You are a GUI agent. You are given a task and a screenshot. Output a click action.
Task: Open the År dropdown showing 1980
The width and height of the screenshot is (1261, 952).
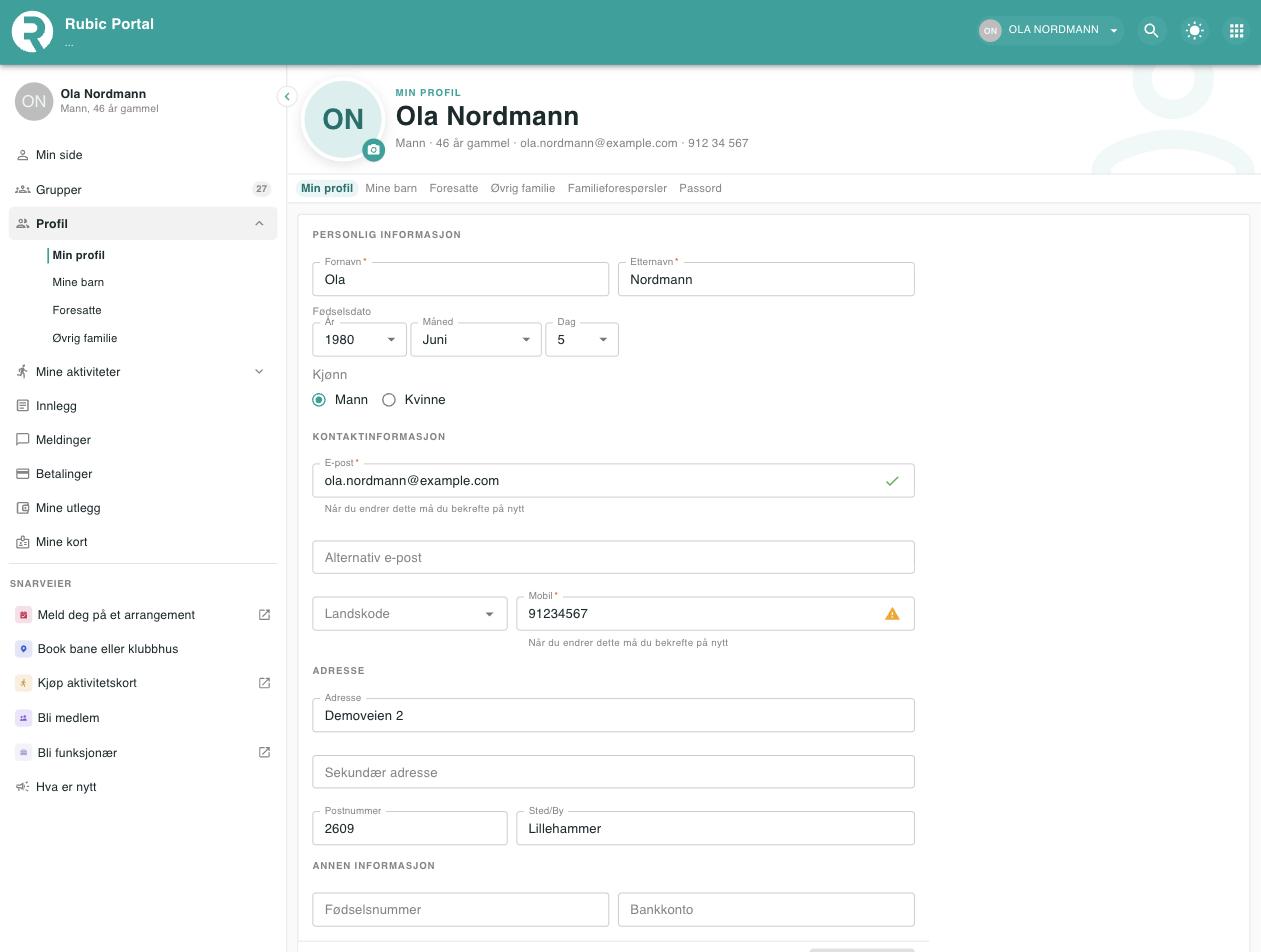359,340
